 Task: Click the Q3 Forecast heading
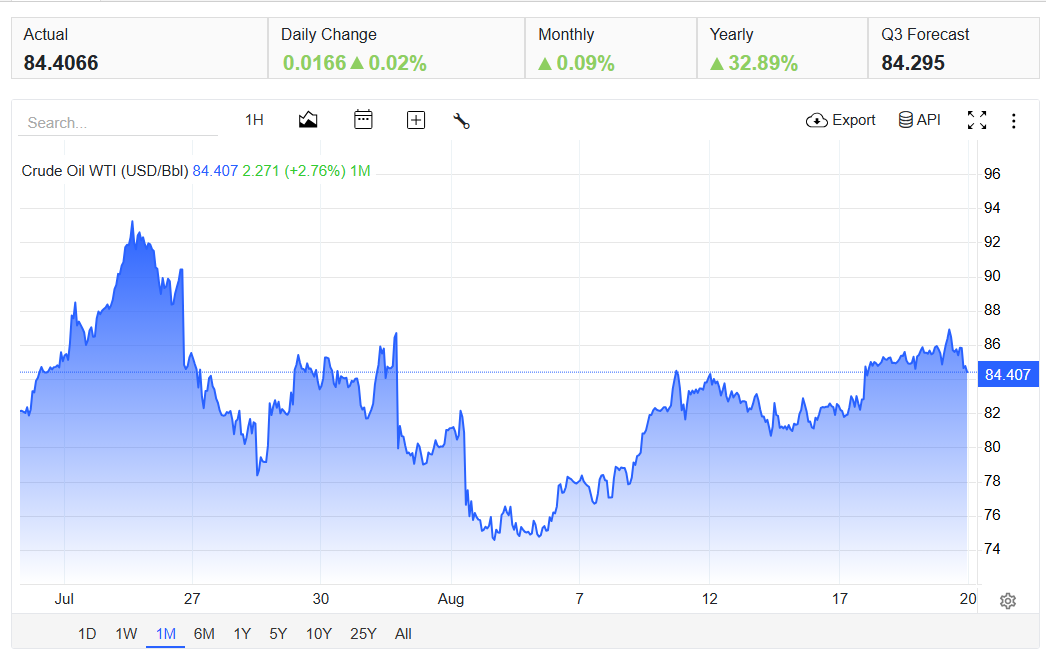coord(925,35)
